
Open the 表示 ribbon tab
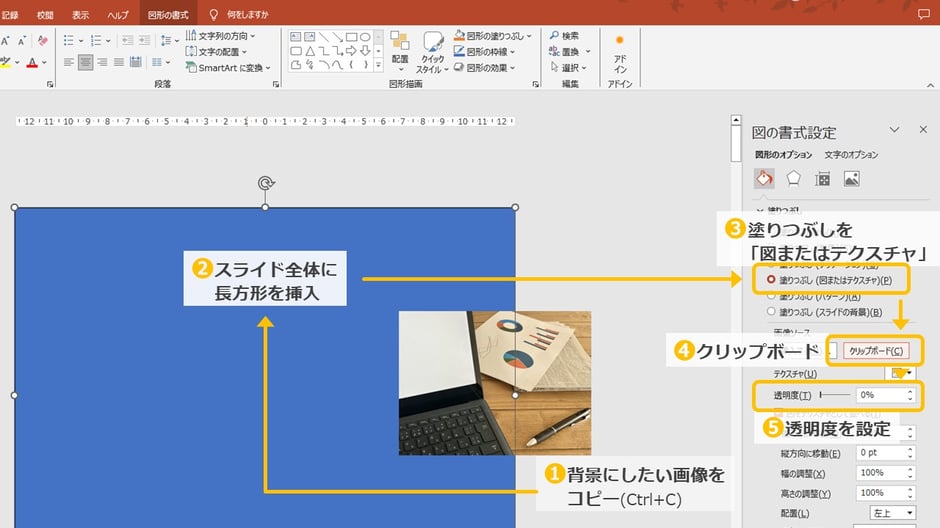coord(80,15)
